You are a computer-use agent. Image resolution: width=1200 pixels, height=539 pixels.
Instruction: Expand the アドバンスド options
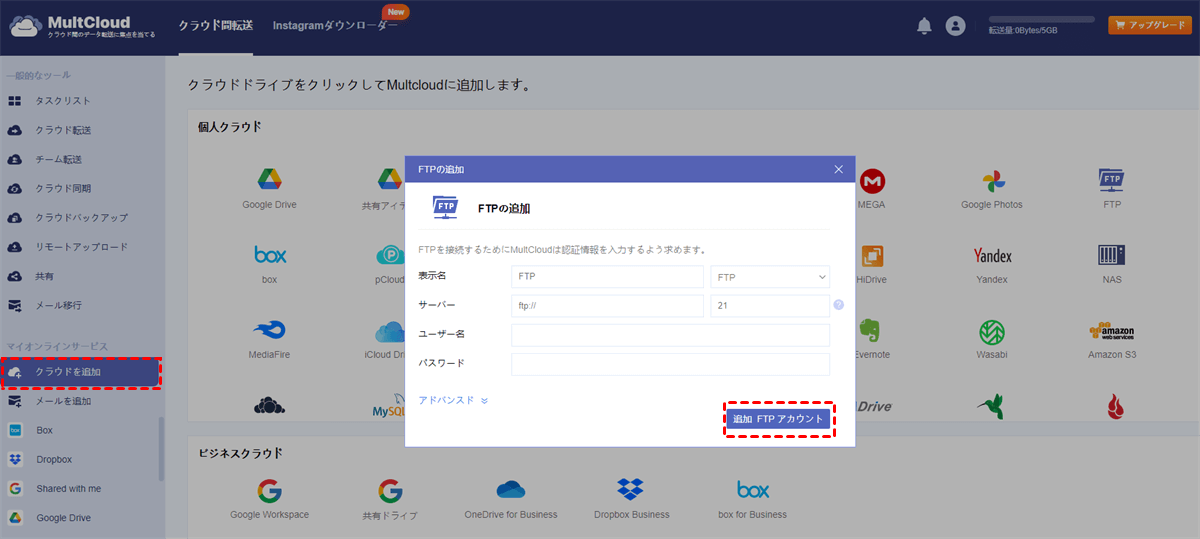tap(453, 400)
